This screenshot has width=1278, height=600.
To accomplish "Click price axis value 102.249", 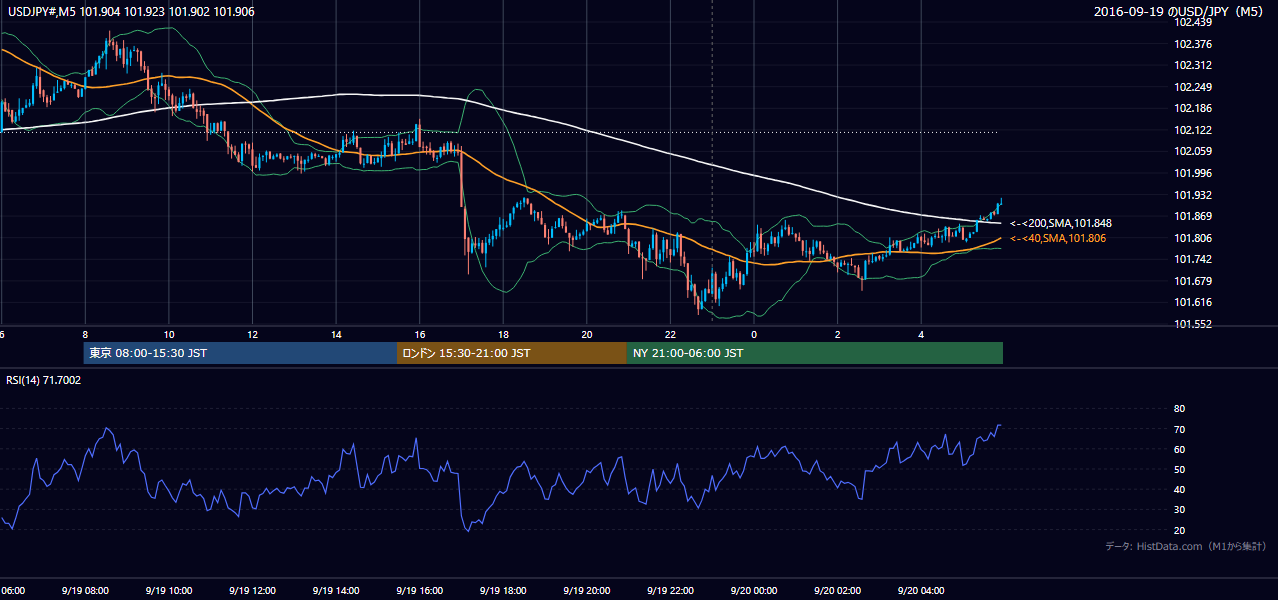I will coord(1193,87).
